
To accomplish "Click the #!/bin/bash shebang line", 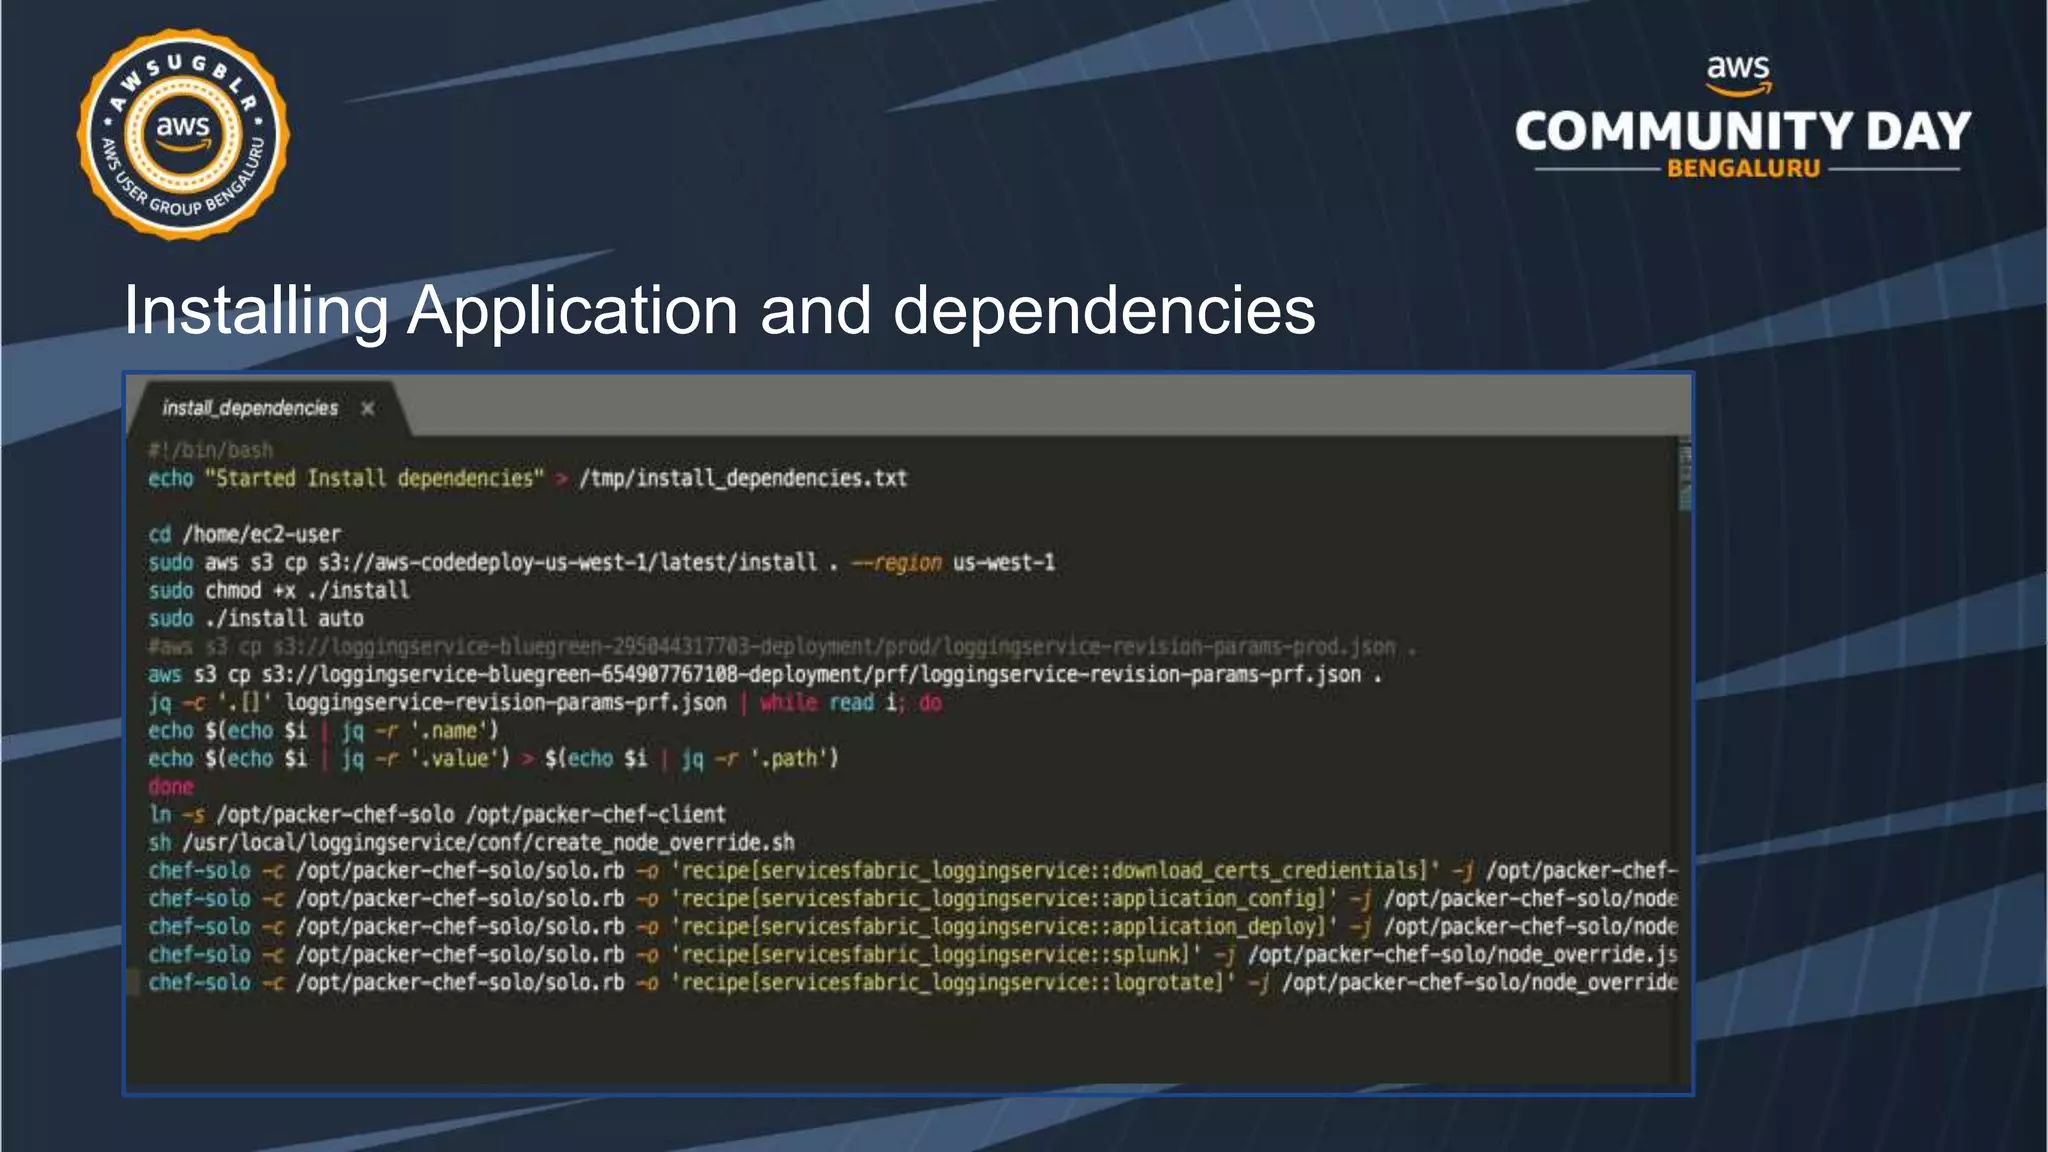I will pyautogui.click(x=210, y=450).
